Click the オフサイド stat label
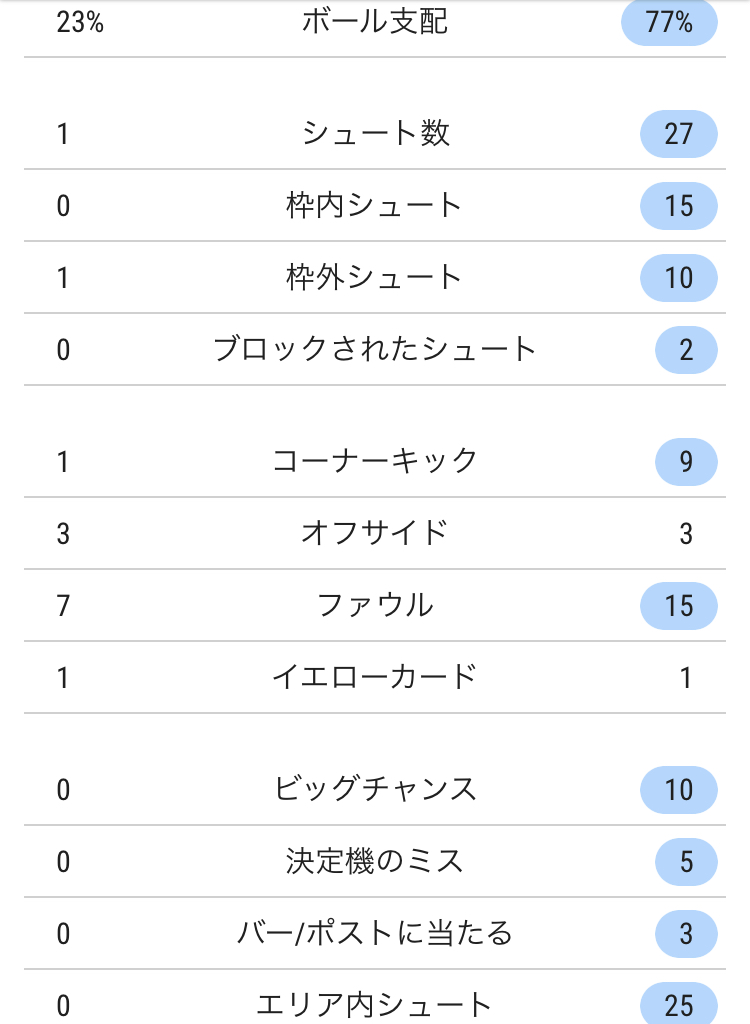 375,533
